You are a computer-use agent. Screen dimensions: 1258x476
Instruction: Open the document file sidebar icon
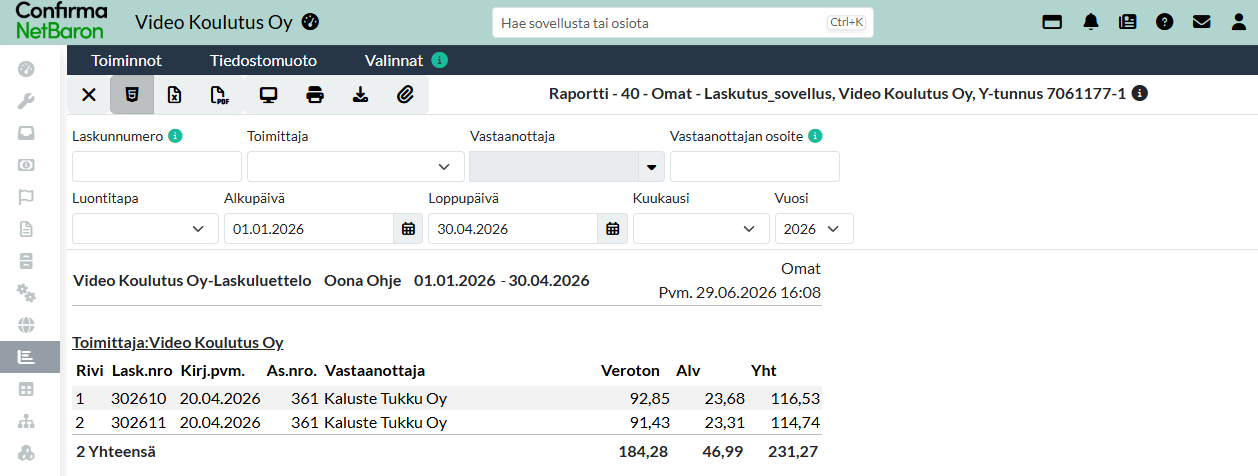pos(27,229)
